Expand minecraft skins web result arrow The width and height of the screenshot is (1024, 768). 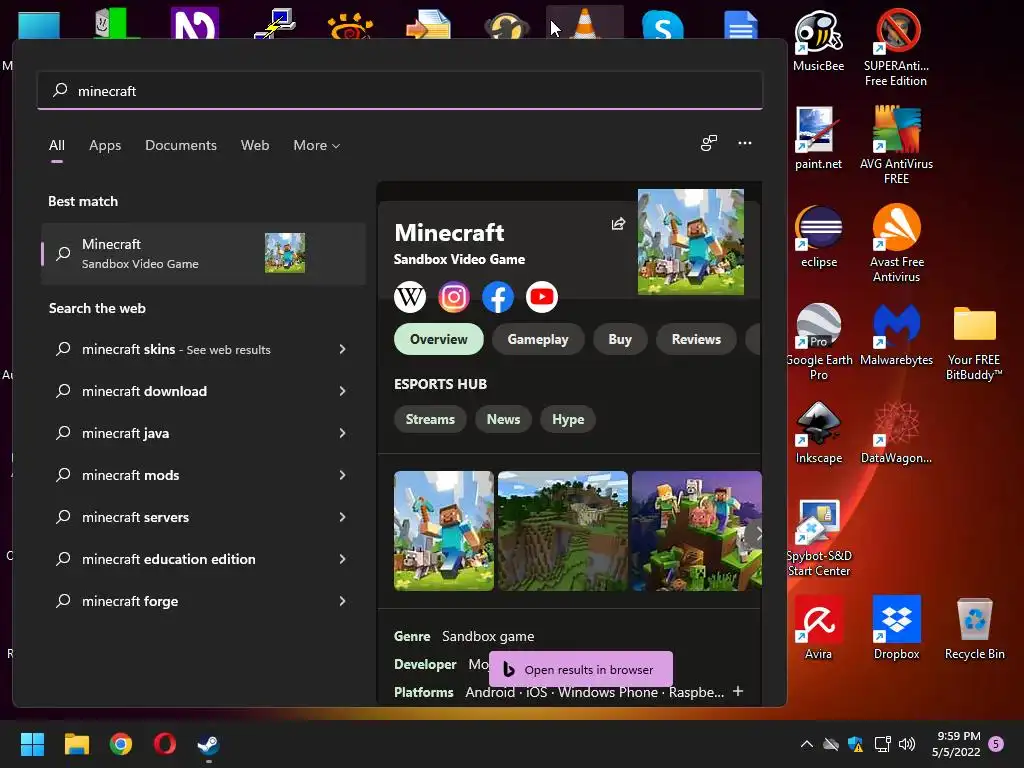click(342, 349)
